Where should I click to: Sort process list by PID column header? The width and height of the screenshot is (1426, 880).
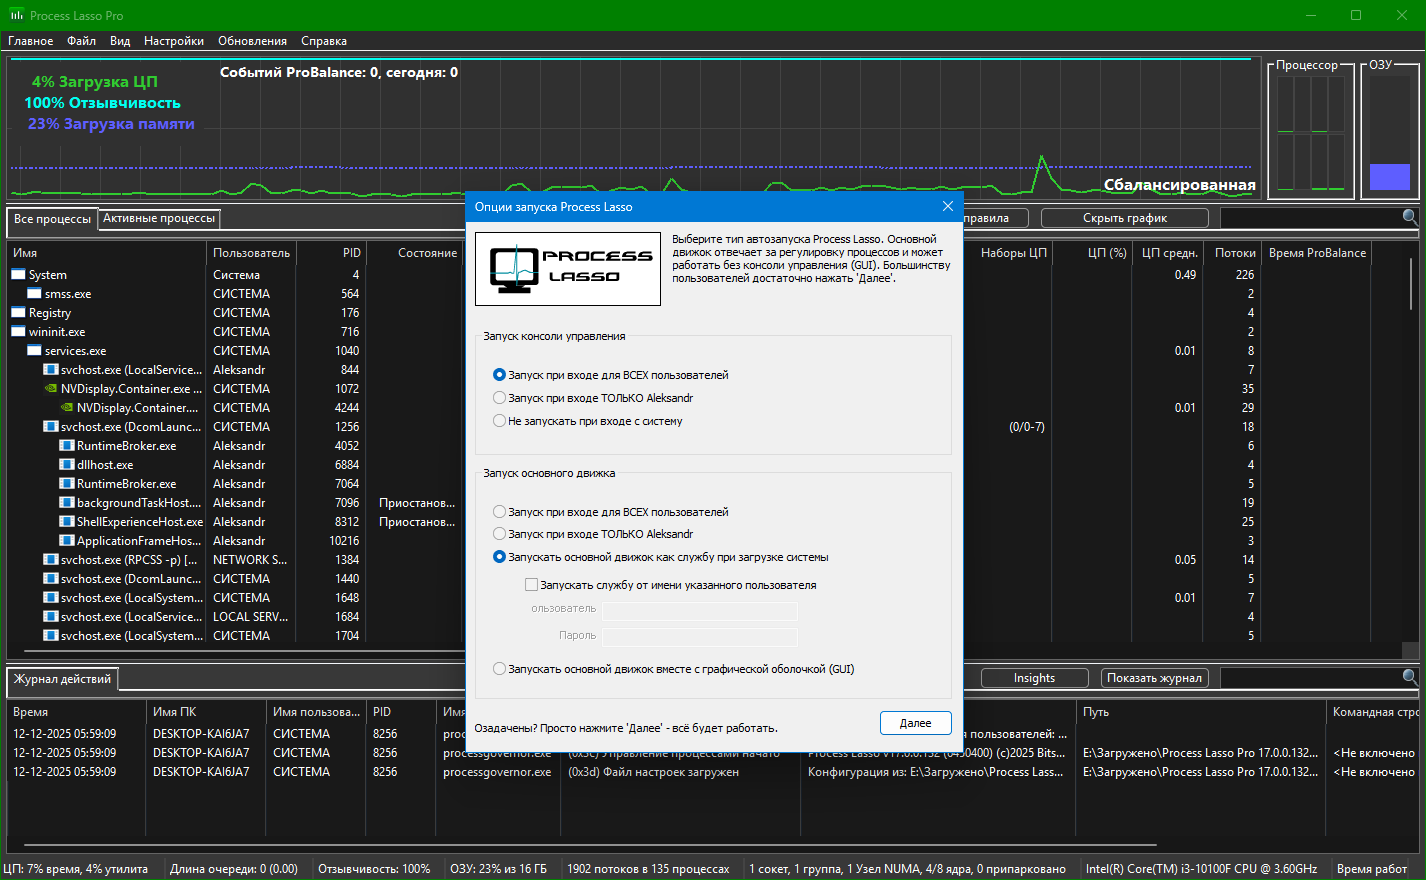[x=351, y=253]
